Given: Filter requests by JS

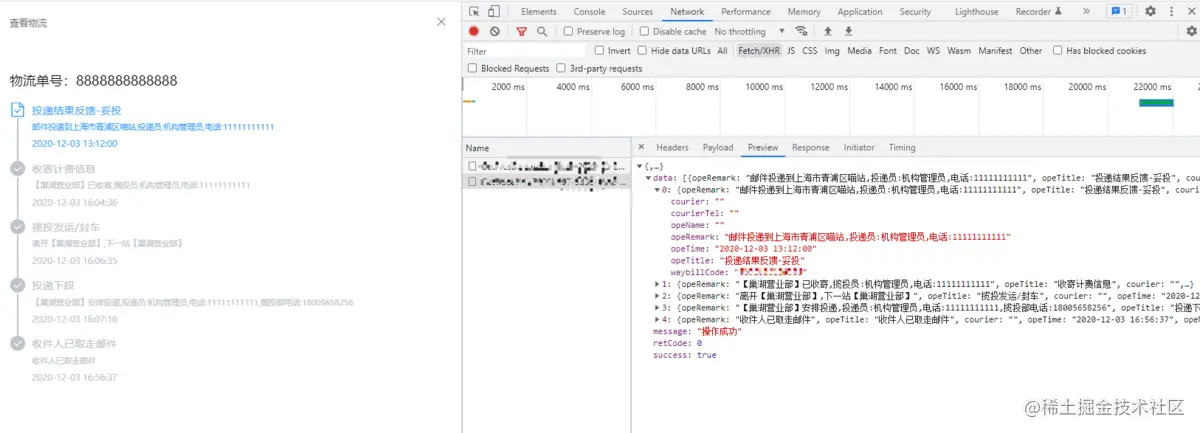Looking at the screenshot, I should (x=791, y=50).
